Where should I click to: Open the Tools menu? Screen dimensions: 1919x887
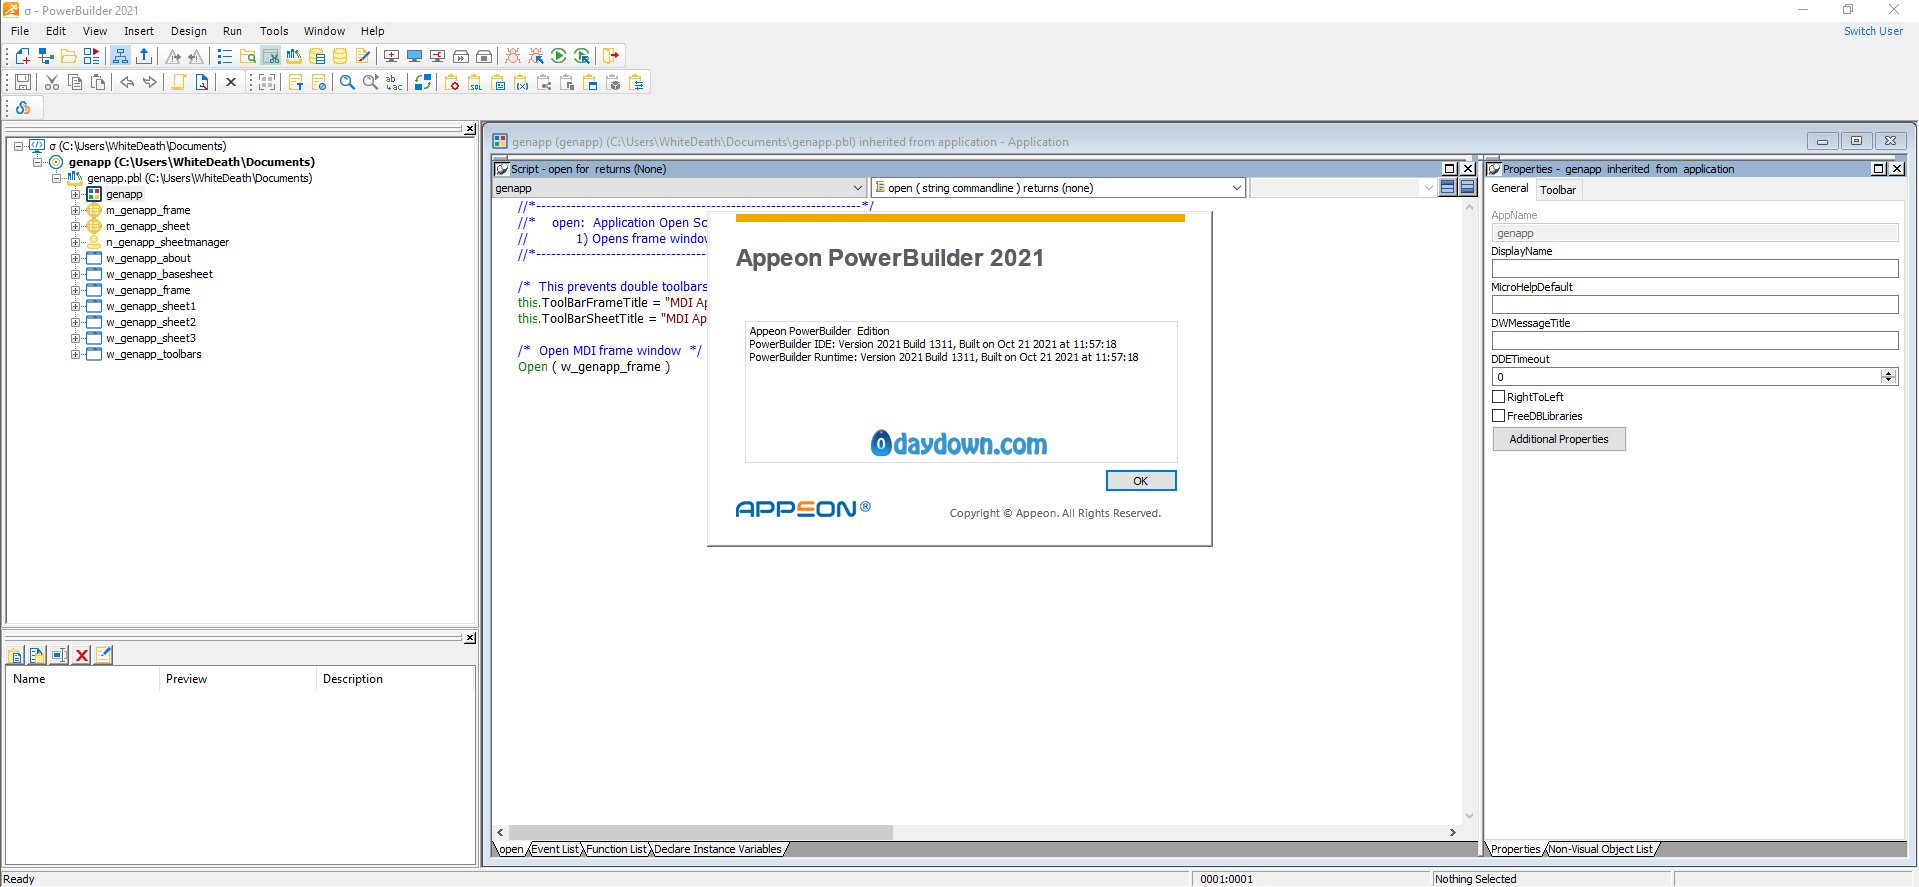click(274, 31)
